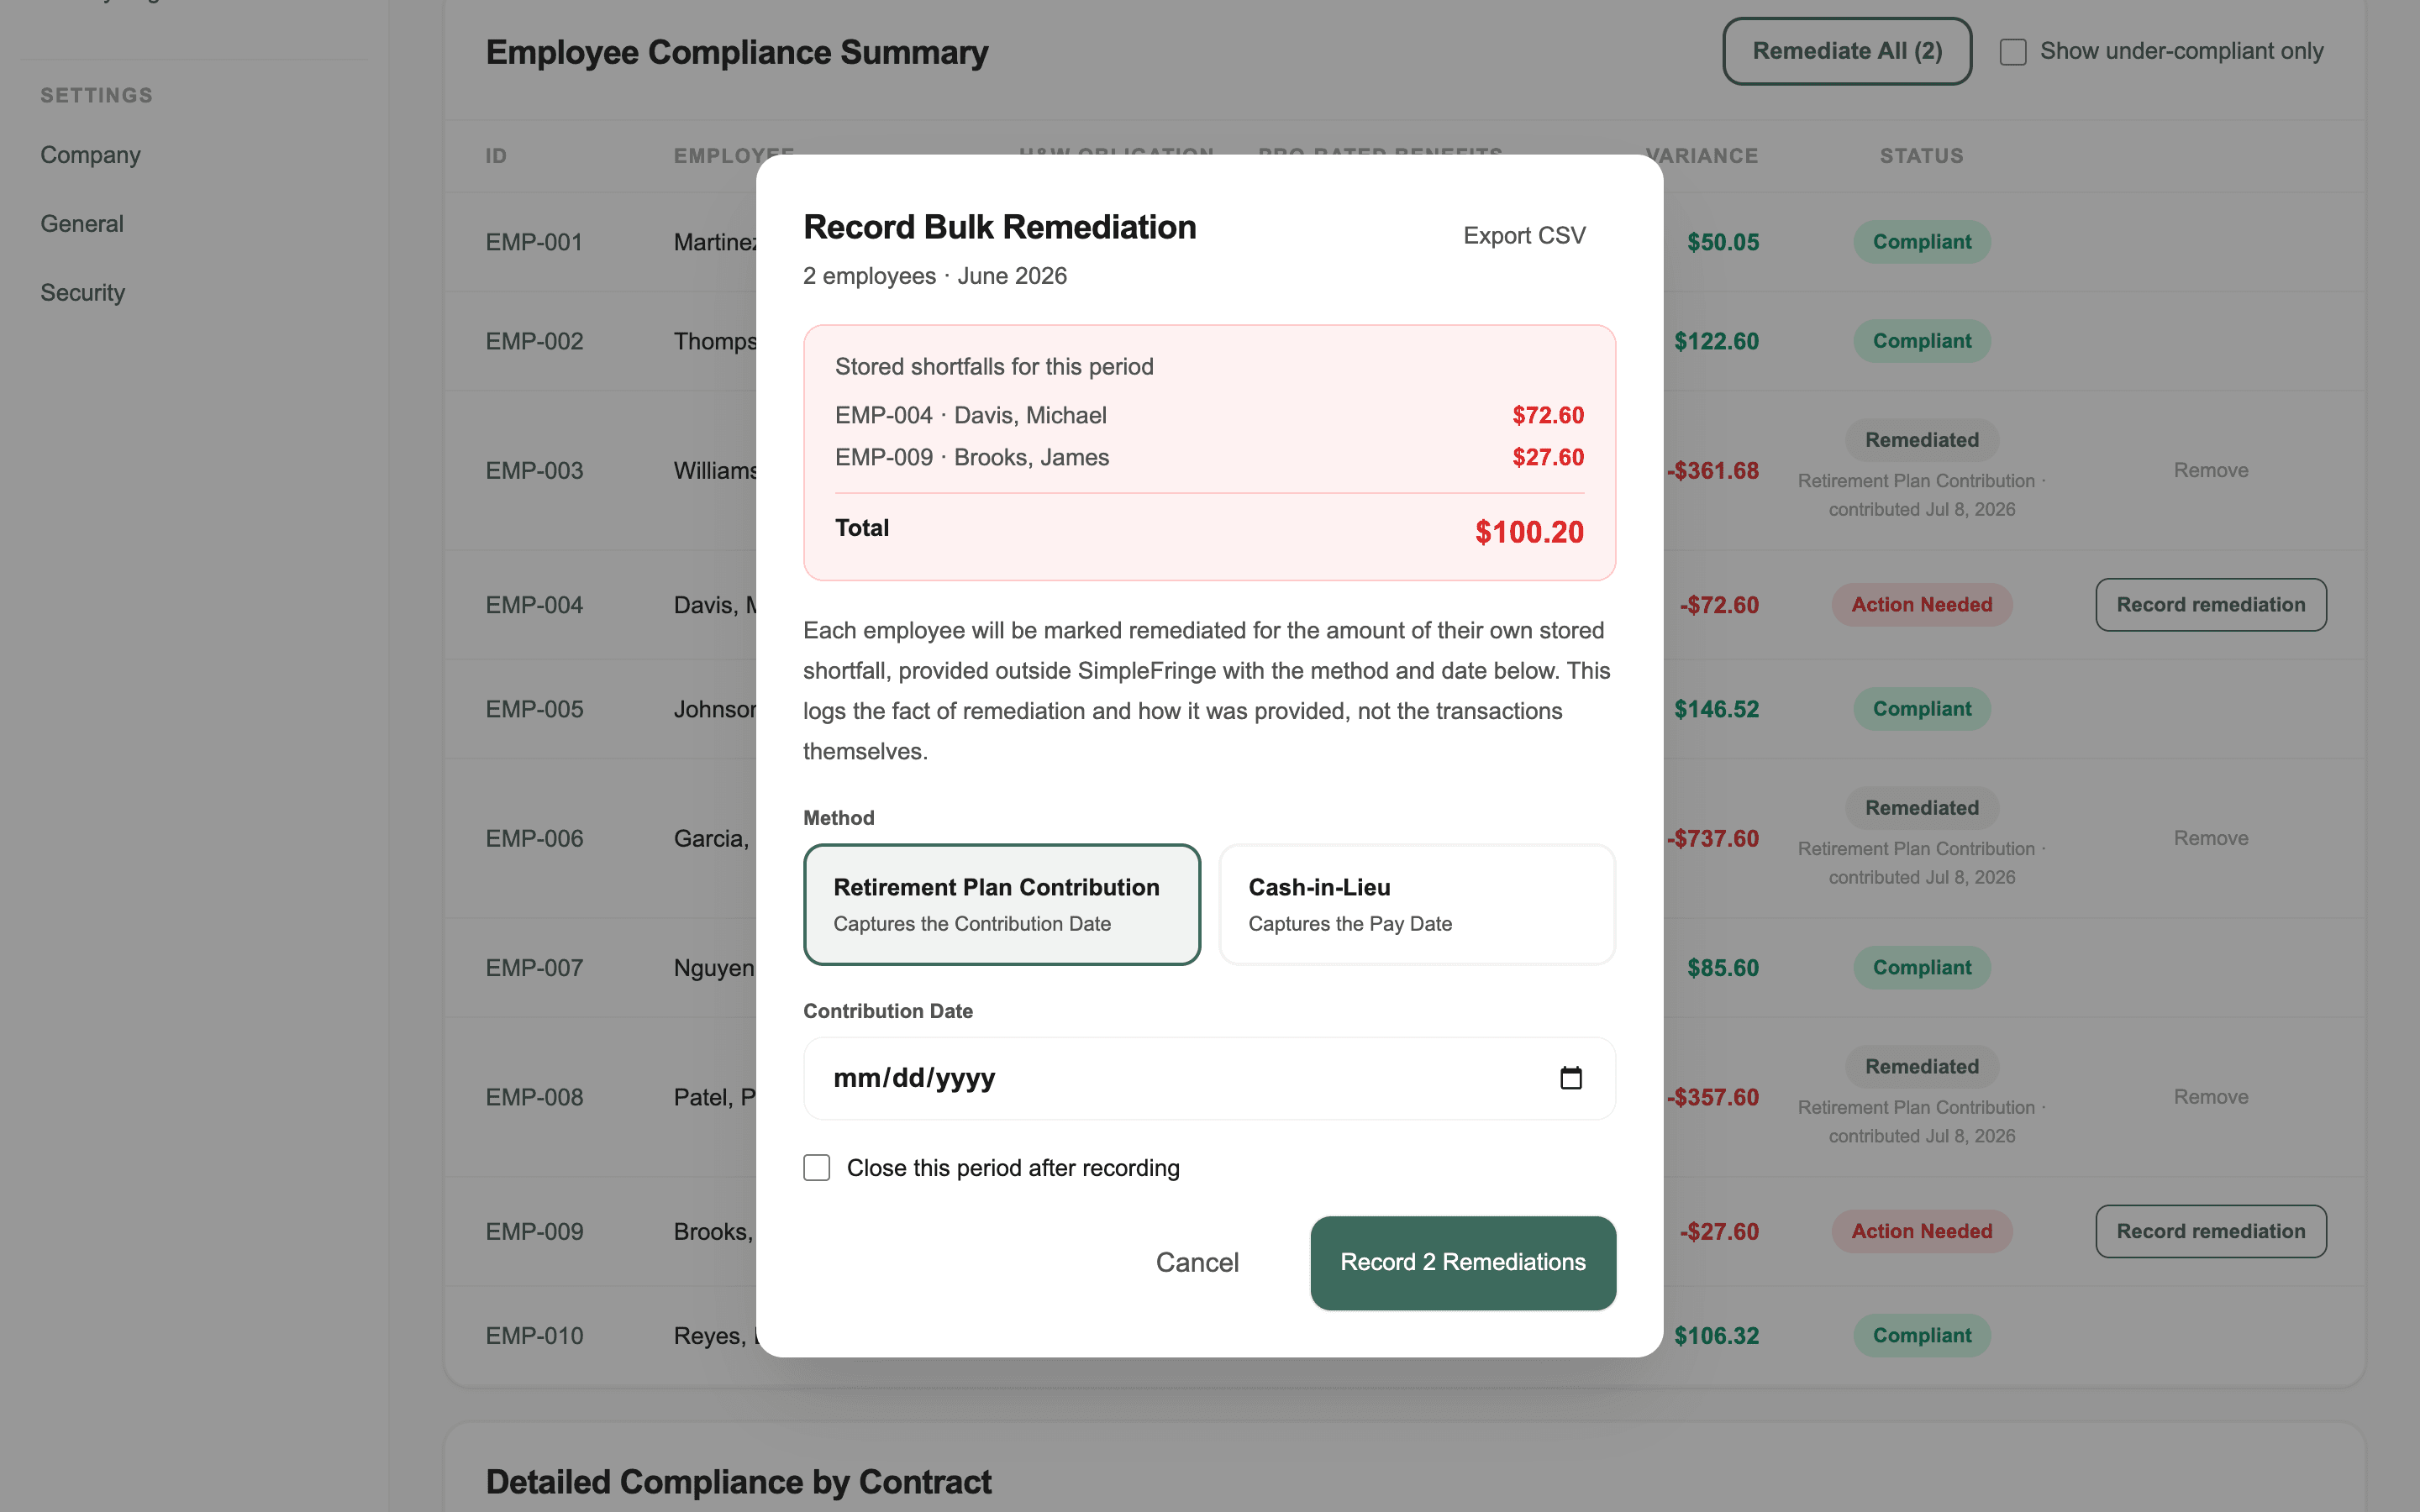Open the calendar picker icon in Contribution Date

pos(1571,1078)
